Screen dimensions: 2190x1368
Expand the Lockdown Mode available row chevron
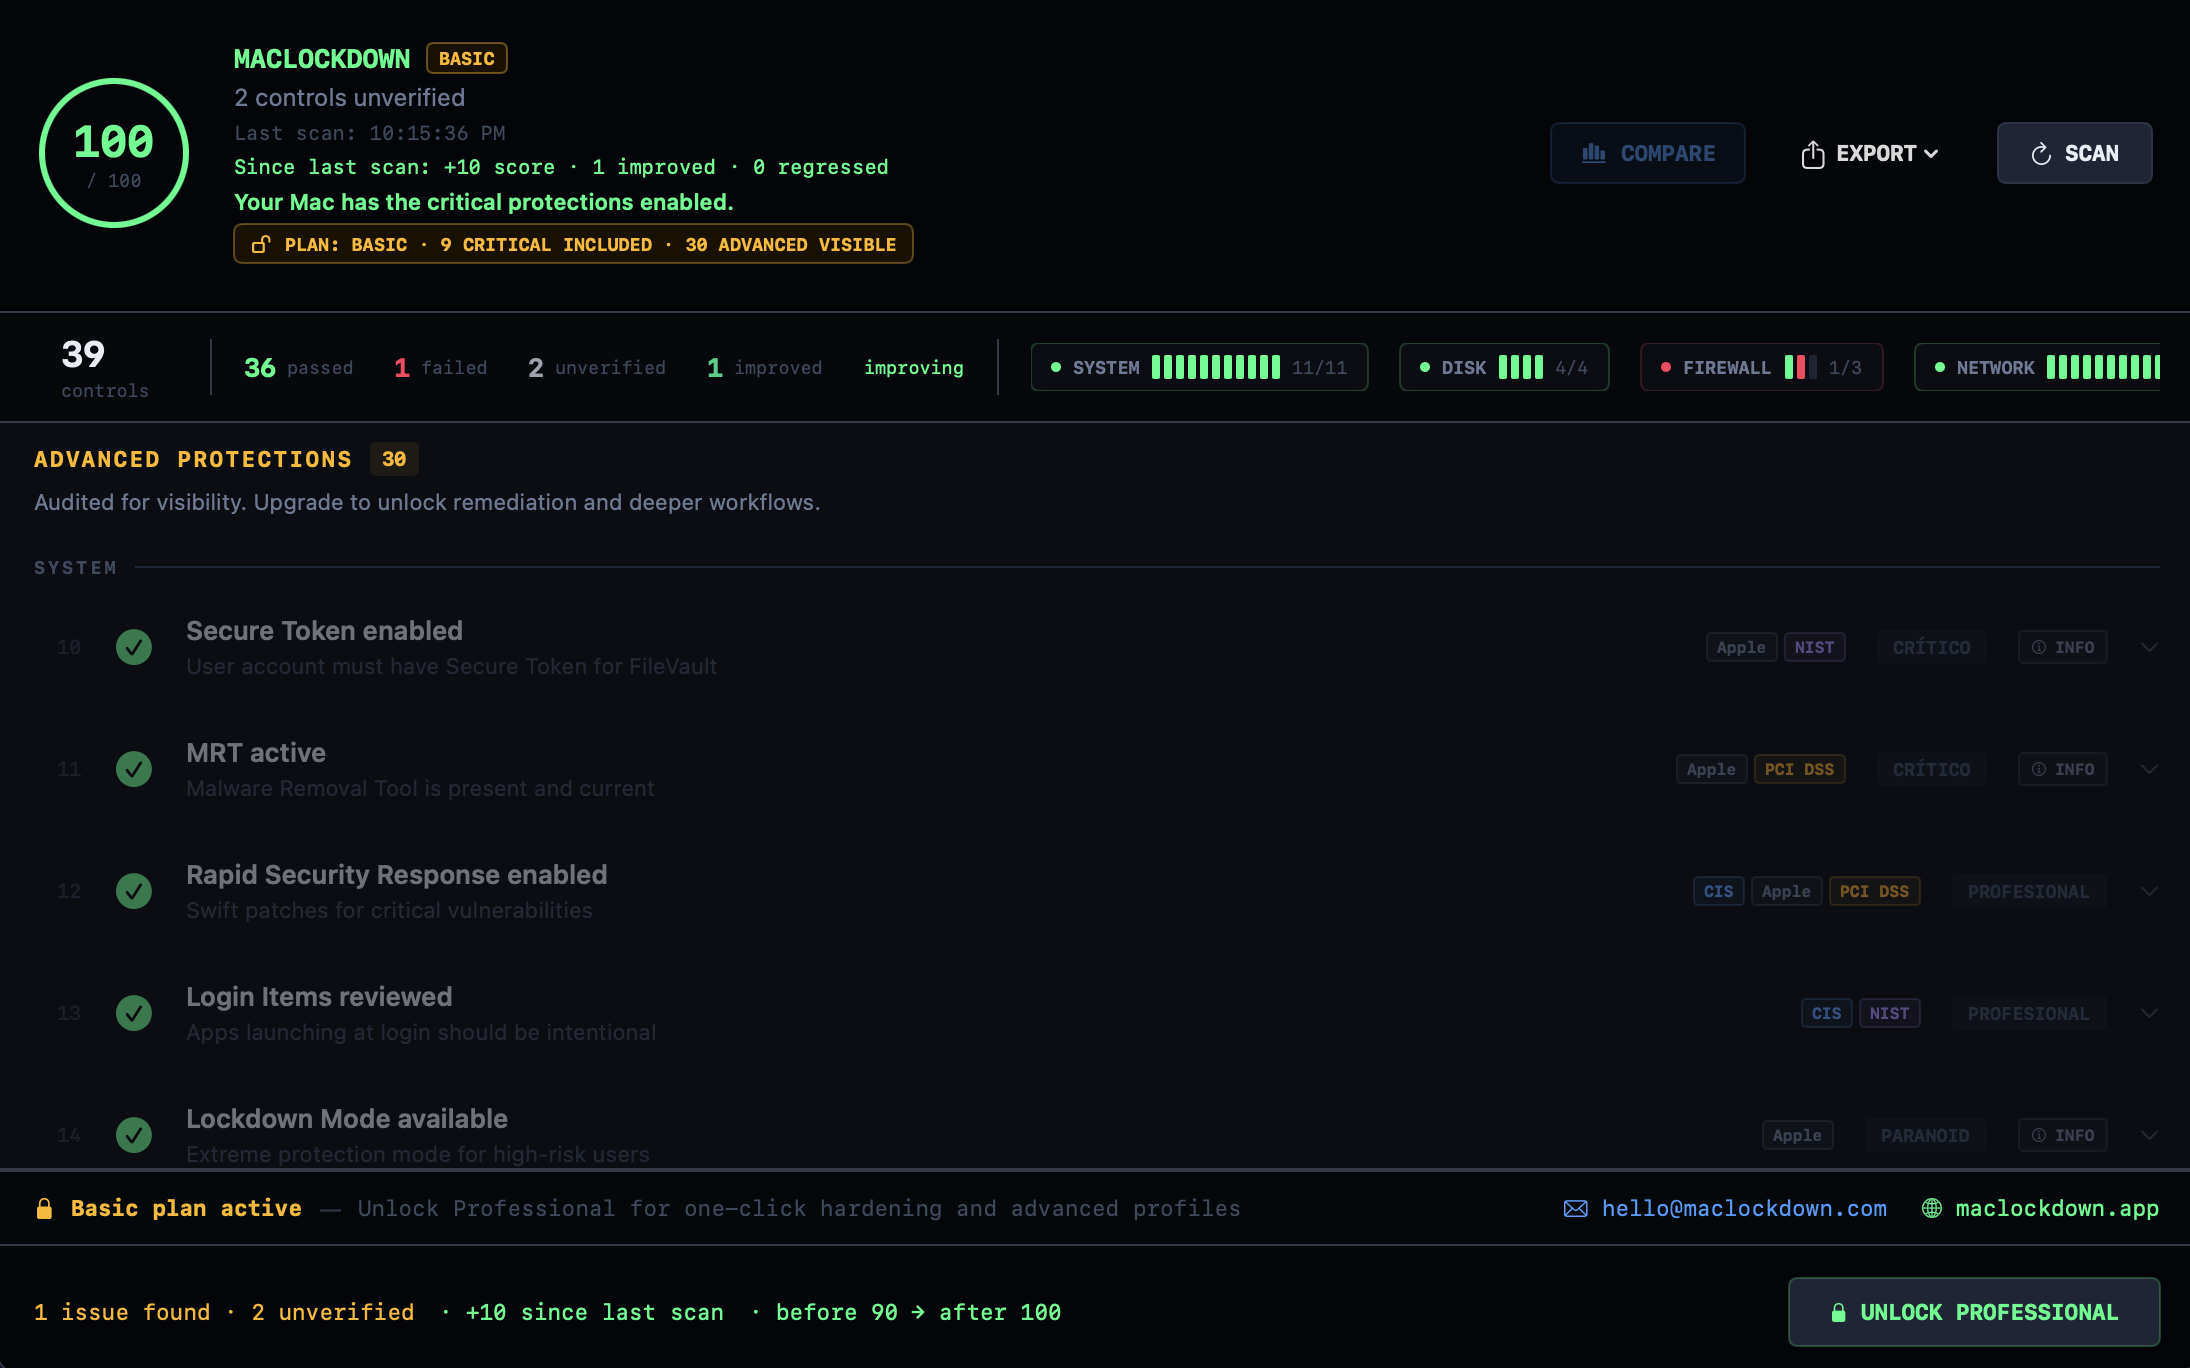click(2149, 1135)
